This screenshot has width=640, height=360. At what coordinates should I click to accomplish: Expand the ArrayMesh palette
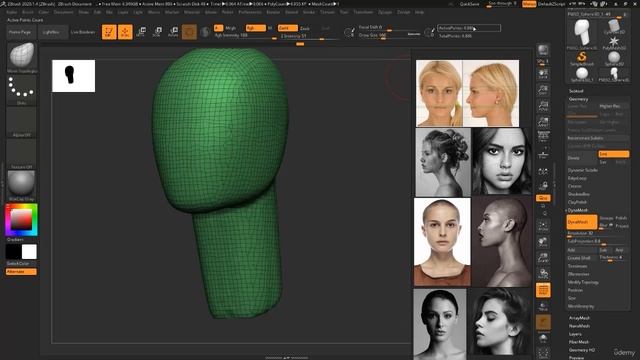pos(579,318)
